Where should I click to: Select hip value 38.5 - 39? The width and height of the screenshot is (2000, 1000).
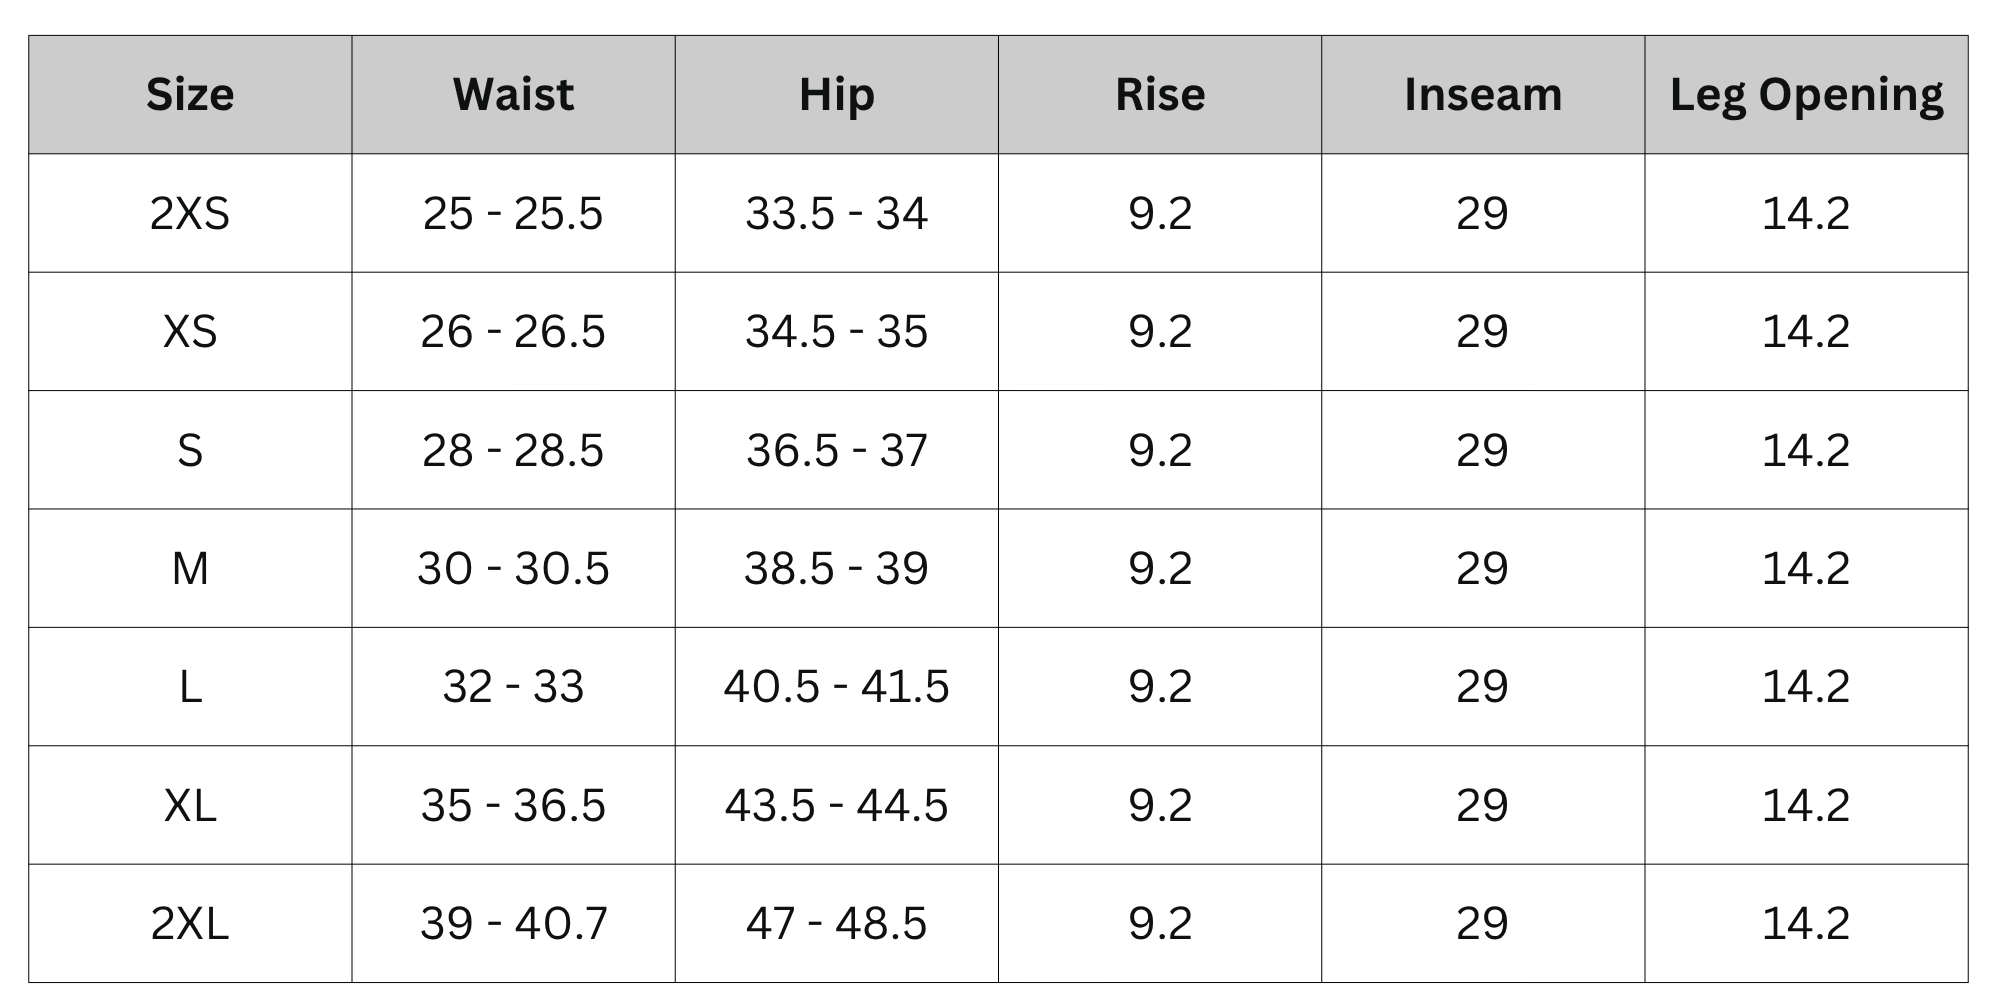coord(836,568)
